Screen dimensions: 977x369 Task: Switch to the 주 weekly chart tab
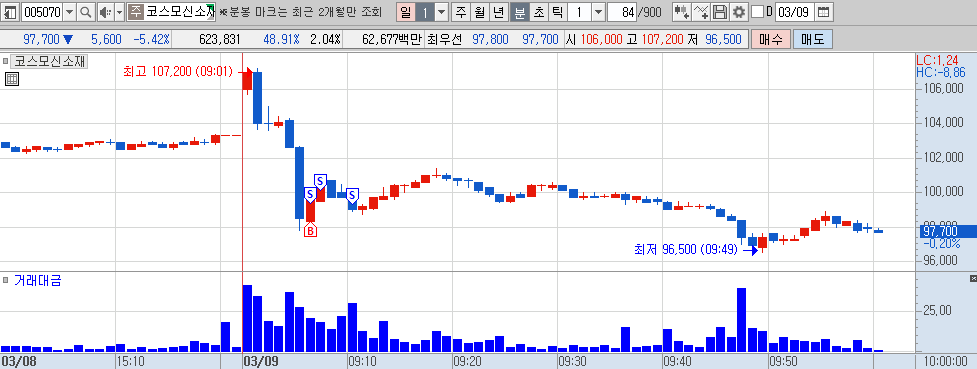(460, 12)
